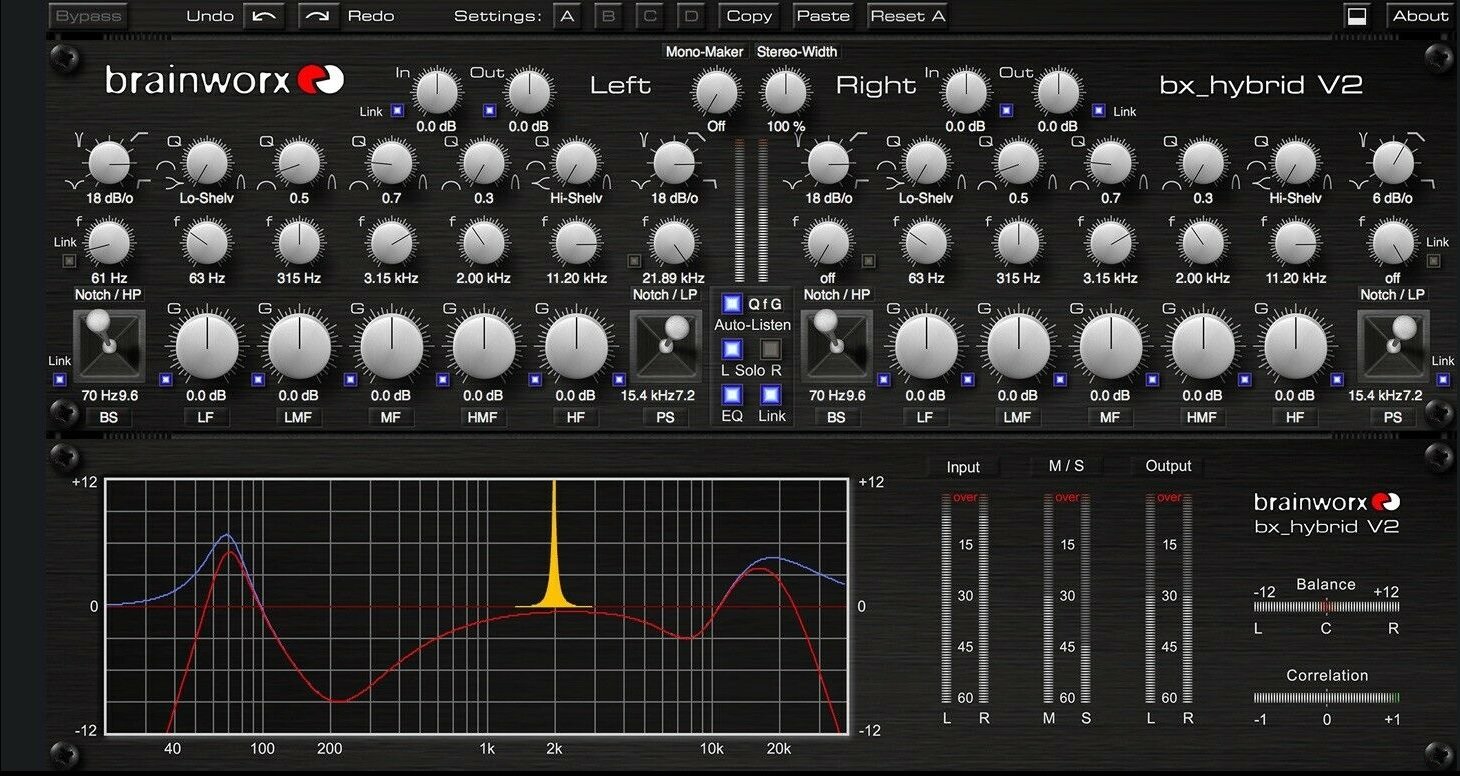Toggle the Left LF band button

click(x=208, y=417)
